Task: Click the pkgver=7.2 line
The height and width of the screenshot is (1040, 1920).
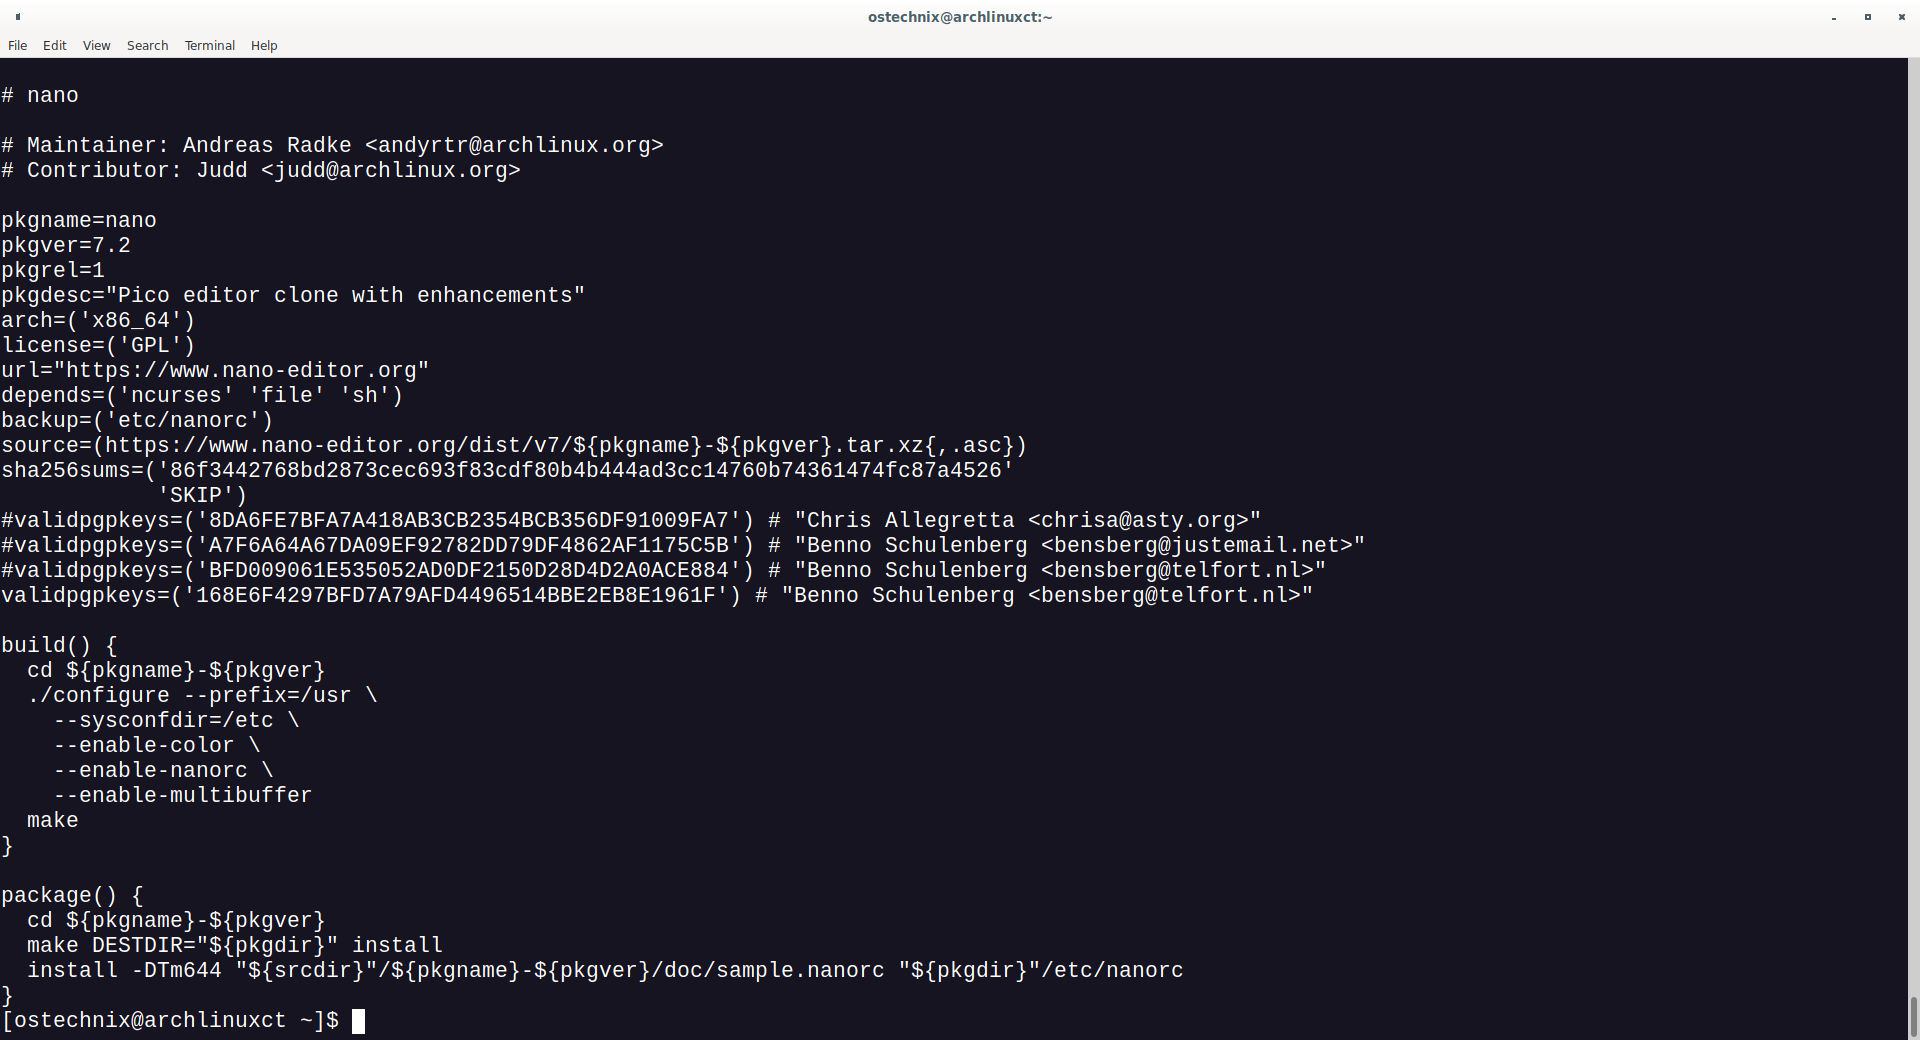Action: pyautogui.click(x=66, y=245)
